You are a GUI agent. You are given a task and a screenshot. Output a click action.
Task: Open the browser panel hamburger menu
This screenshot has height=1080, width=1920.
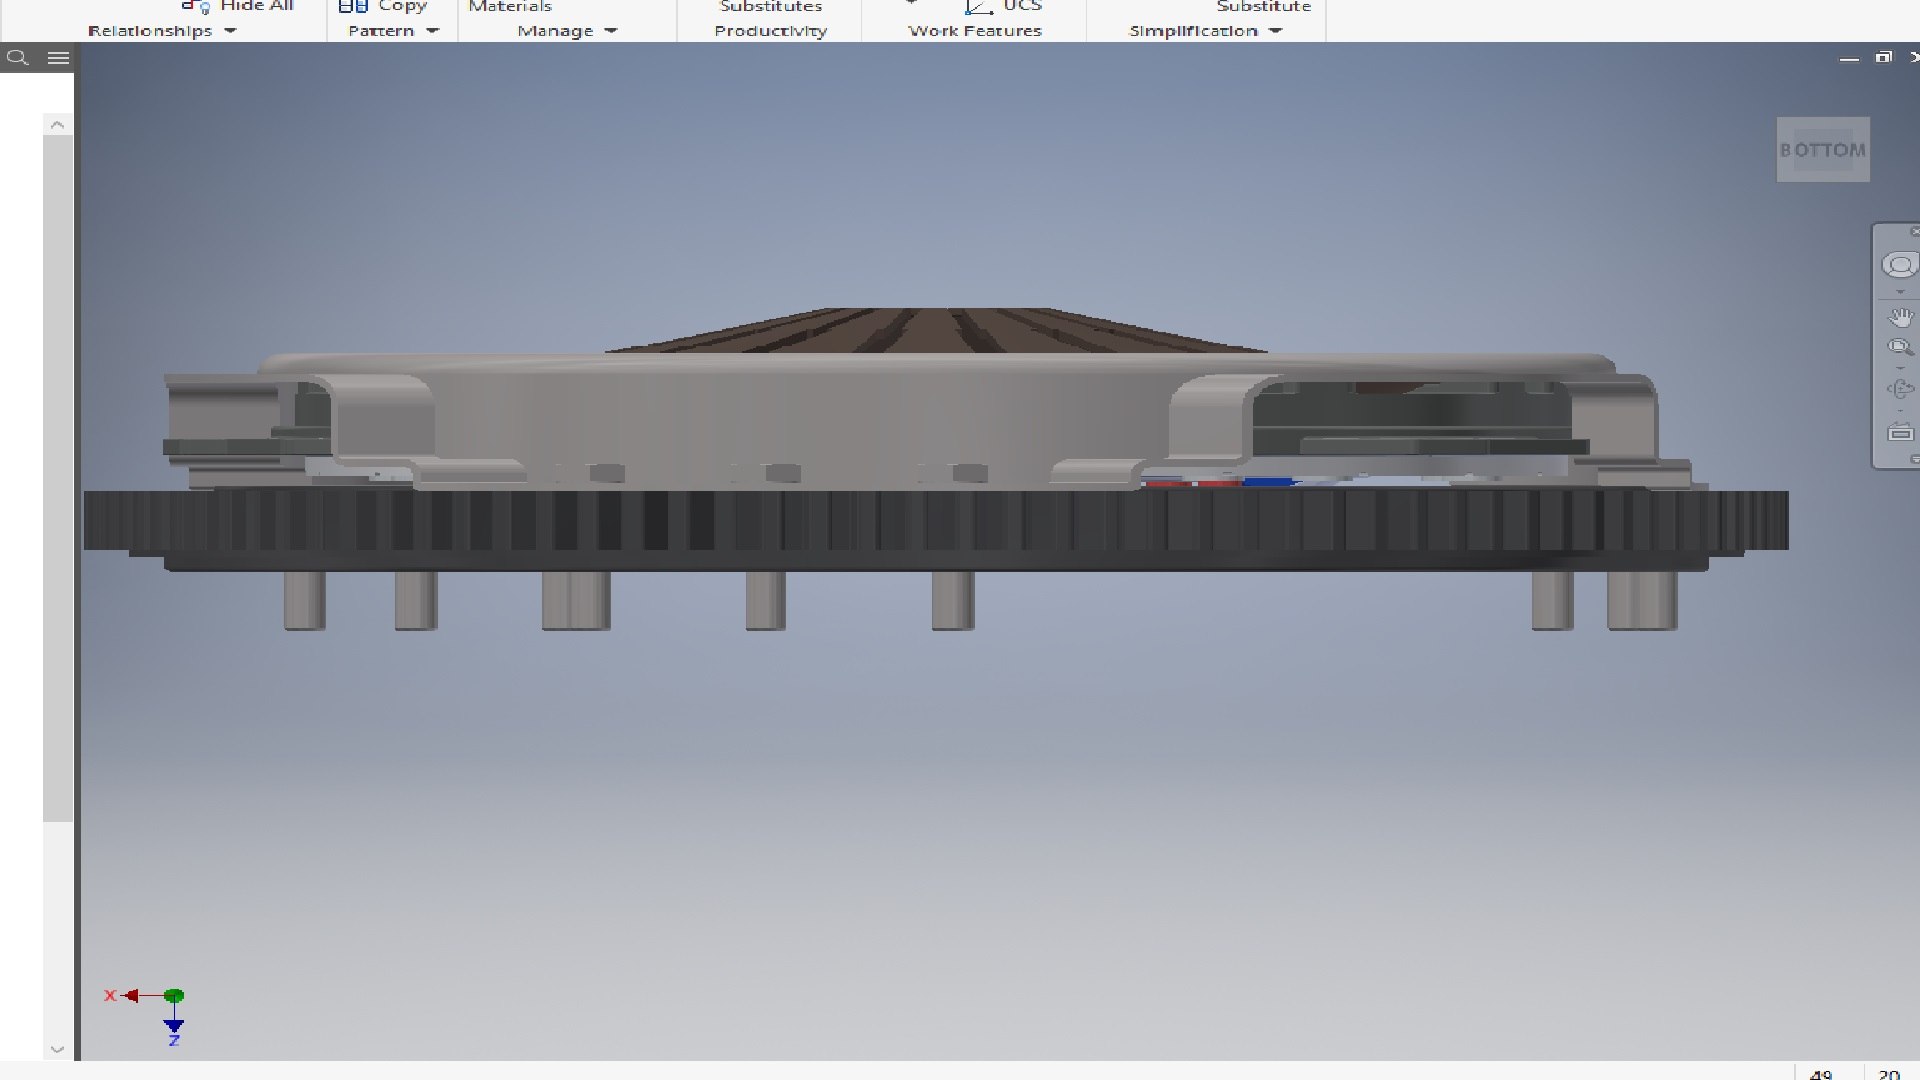(59, 58)
